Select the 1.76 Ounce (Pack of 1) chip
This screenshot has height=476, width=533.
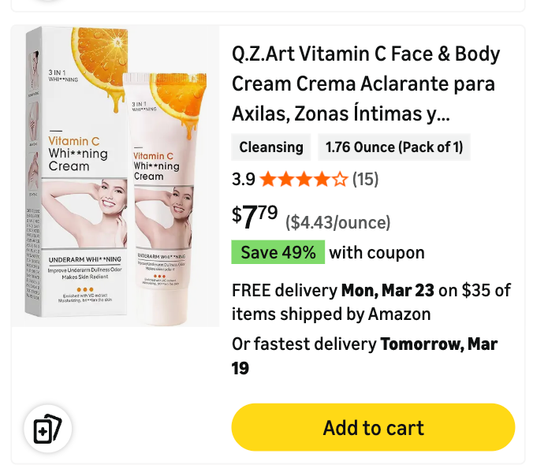coord(394,147)
